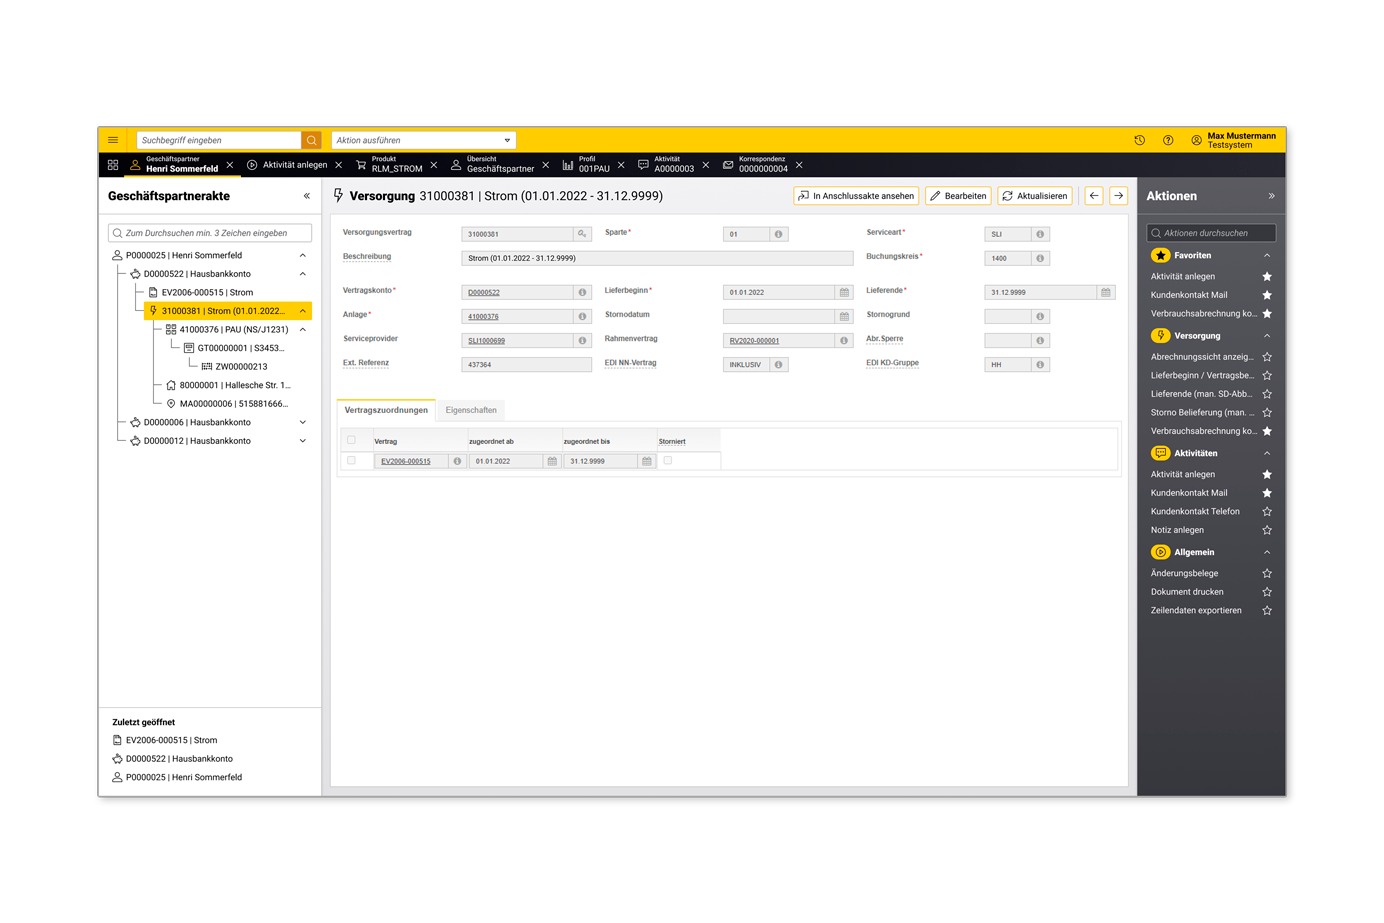Collapse the D0000522 Hausbankkonto node
Image resolution: width=1384 pixels, height=923 pixels.
tap(303, 274)
